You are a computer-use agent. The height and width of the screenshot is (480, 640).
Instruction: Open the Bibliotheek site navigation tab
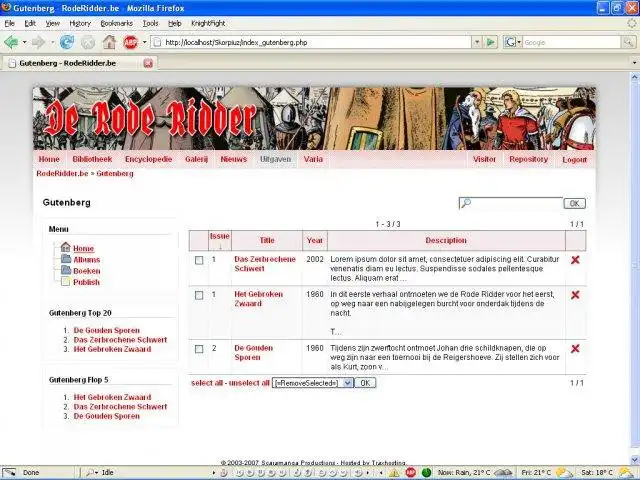click(92, 159)
